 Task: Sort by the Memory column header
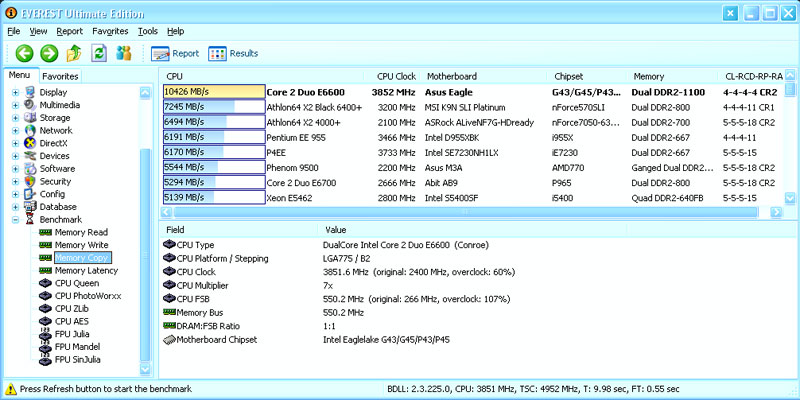[x=672, y=77]
